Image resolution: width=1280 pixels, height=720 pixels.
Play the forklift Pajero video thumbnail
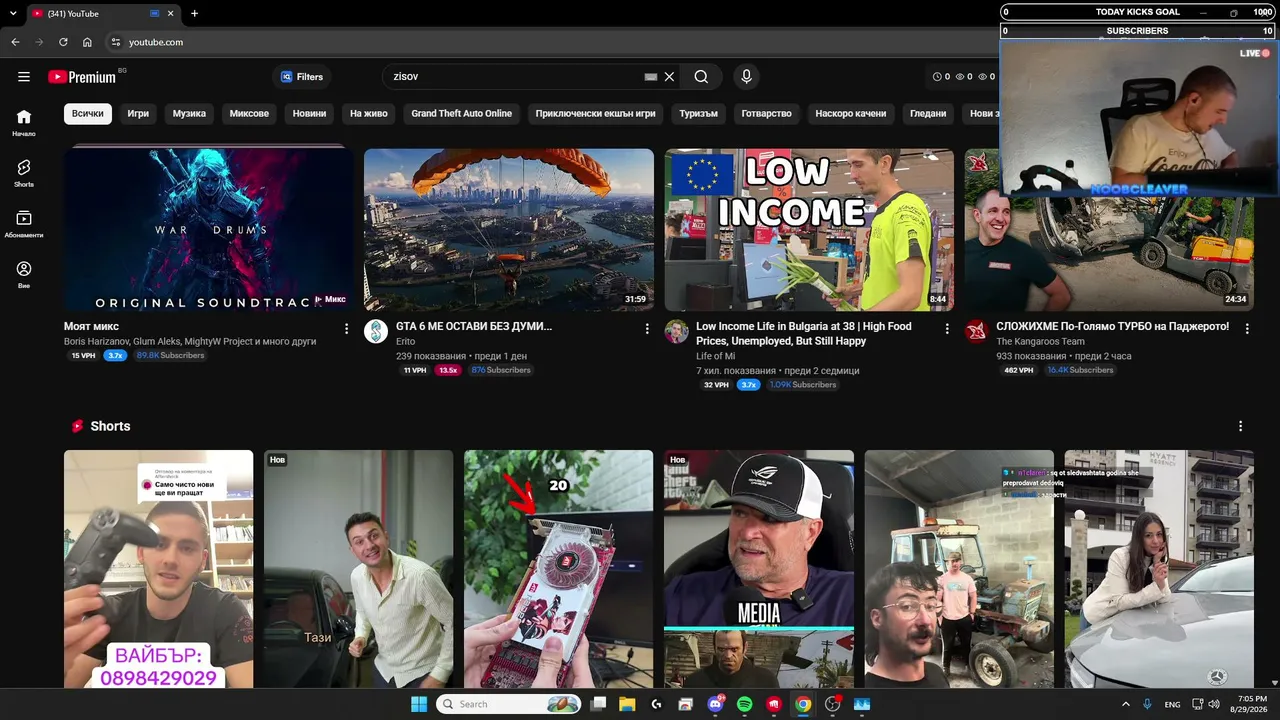click(1109, 250)
